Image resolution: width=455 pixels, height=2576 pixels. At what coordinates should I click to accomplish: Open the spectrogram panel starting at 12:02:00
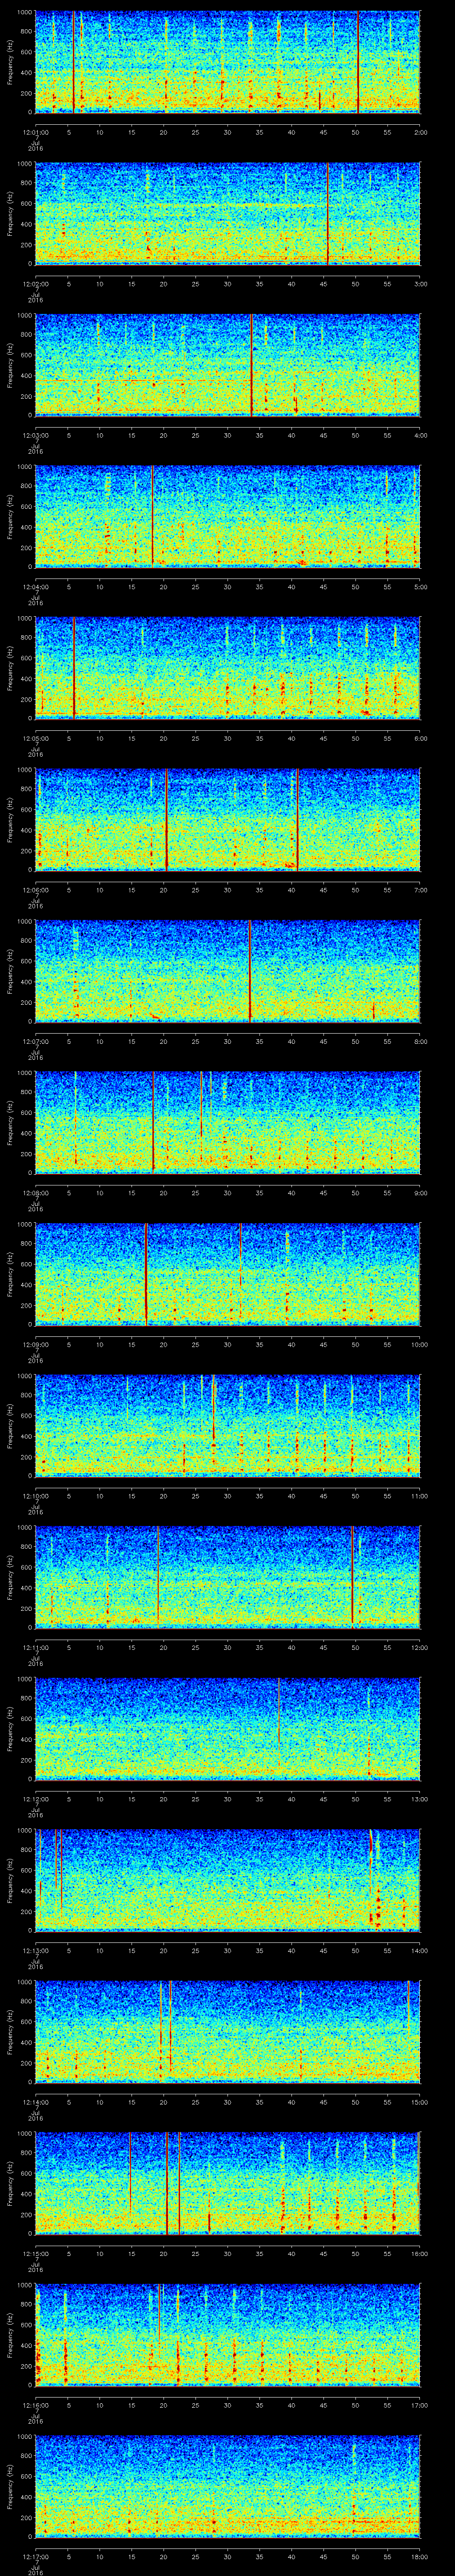[228, 213]
